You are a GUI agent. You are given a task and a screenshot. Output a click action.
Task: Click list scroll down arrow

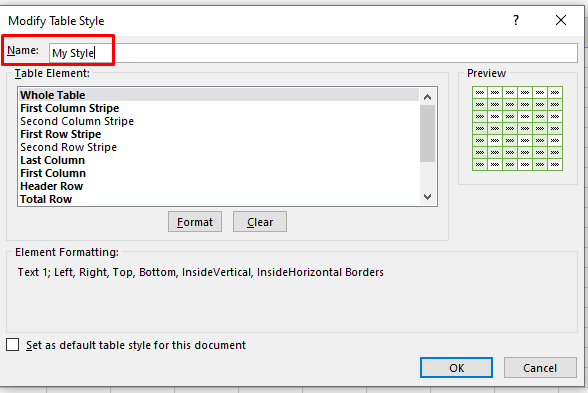pyautogui.click(x=428, y=196)
